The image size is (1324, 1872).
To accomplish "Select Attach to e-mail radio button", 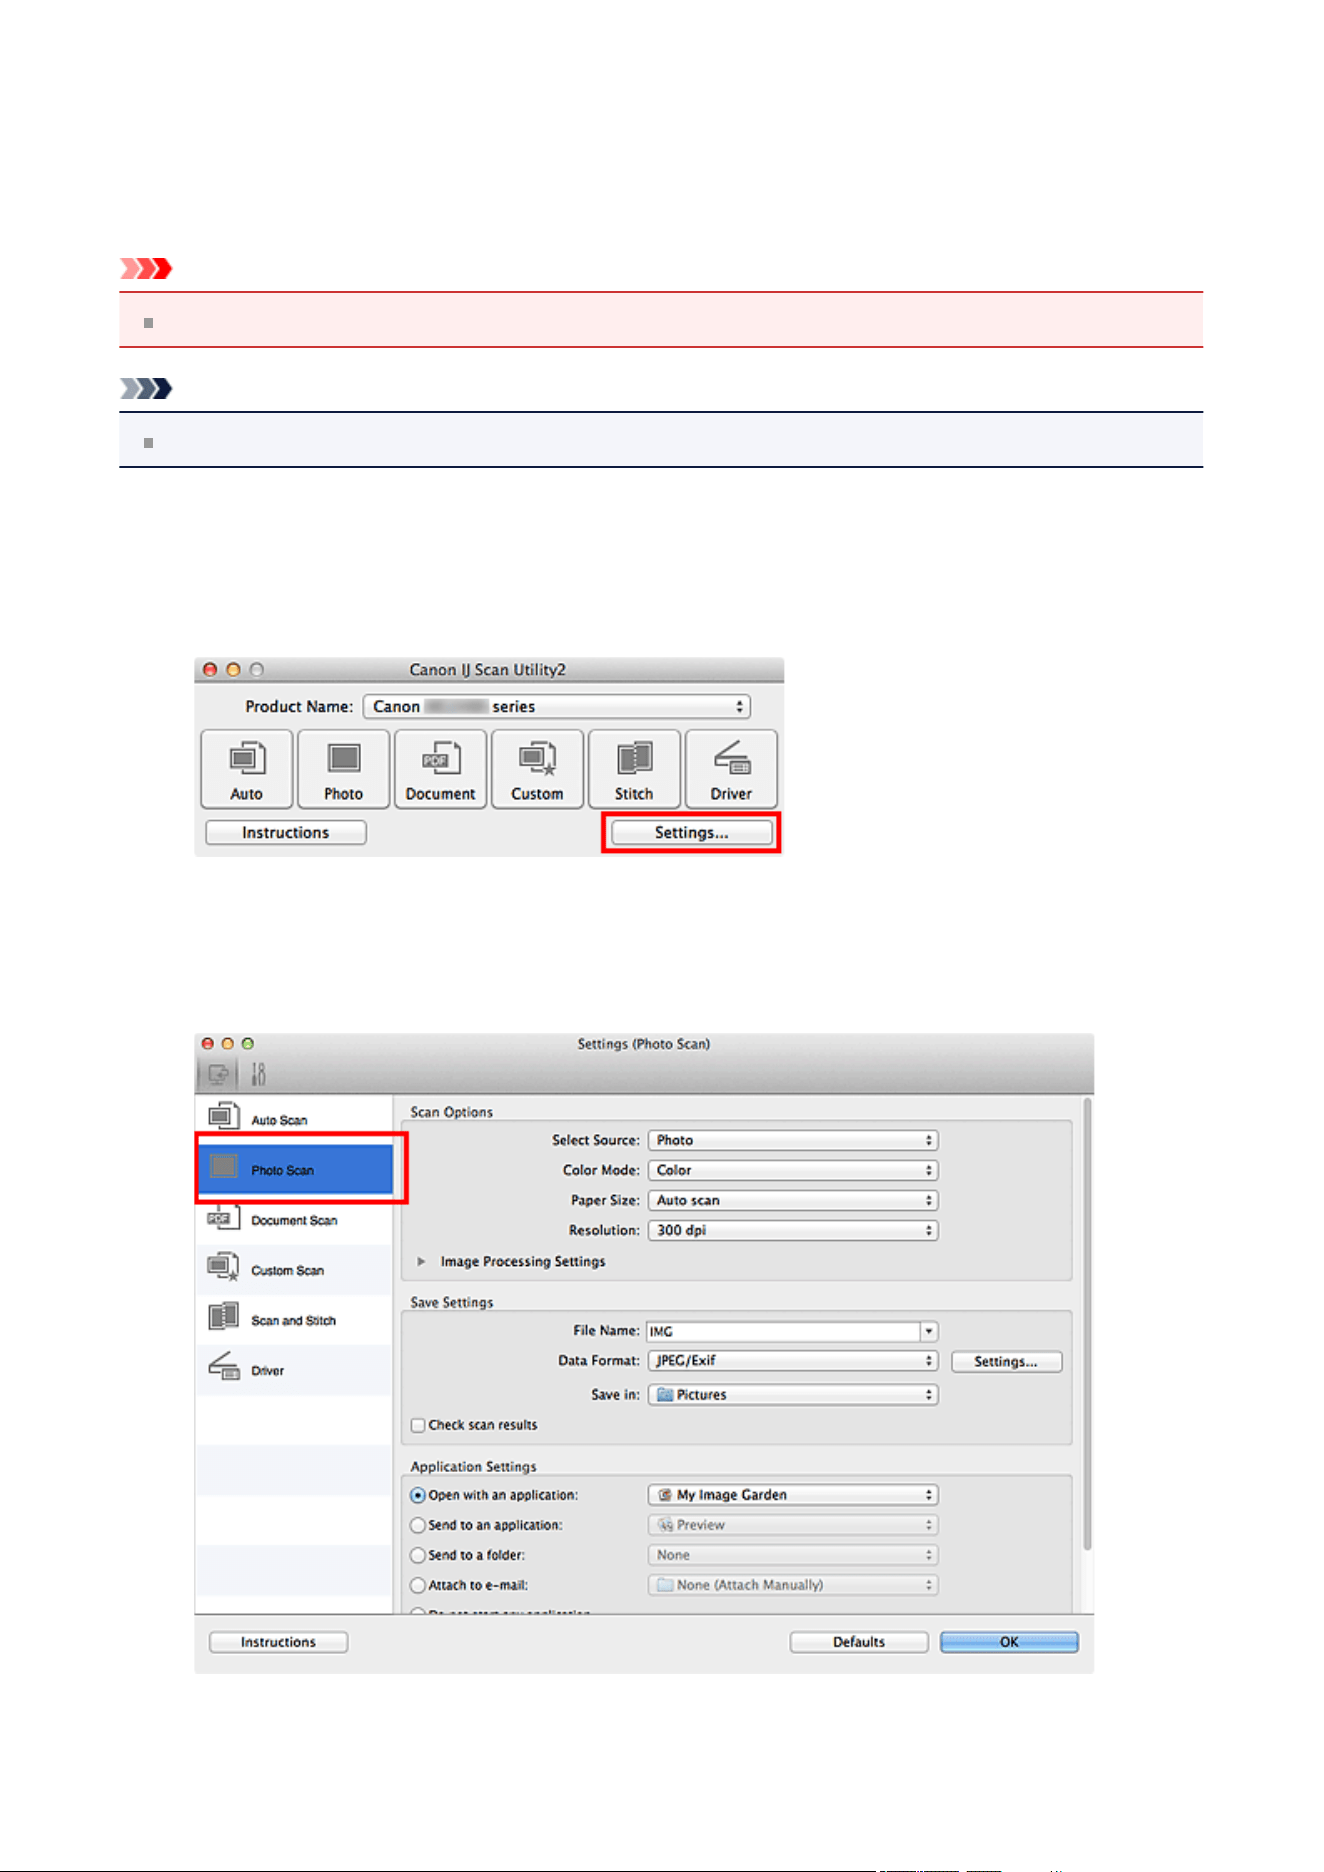I will pyautogui.click(x=418, y=1586).
